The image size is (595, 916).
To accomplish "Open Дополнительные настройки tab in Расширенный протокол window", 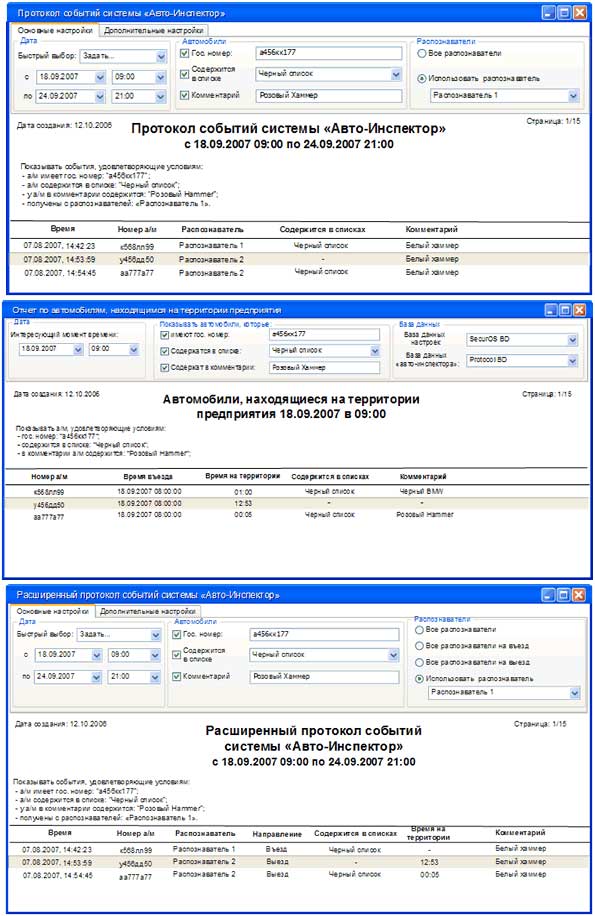I will (148, 611).
